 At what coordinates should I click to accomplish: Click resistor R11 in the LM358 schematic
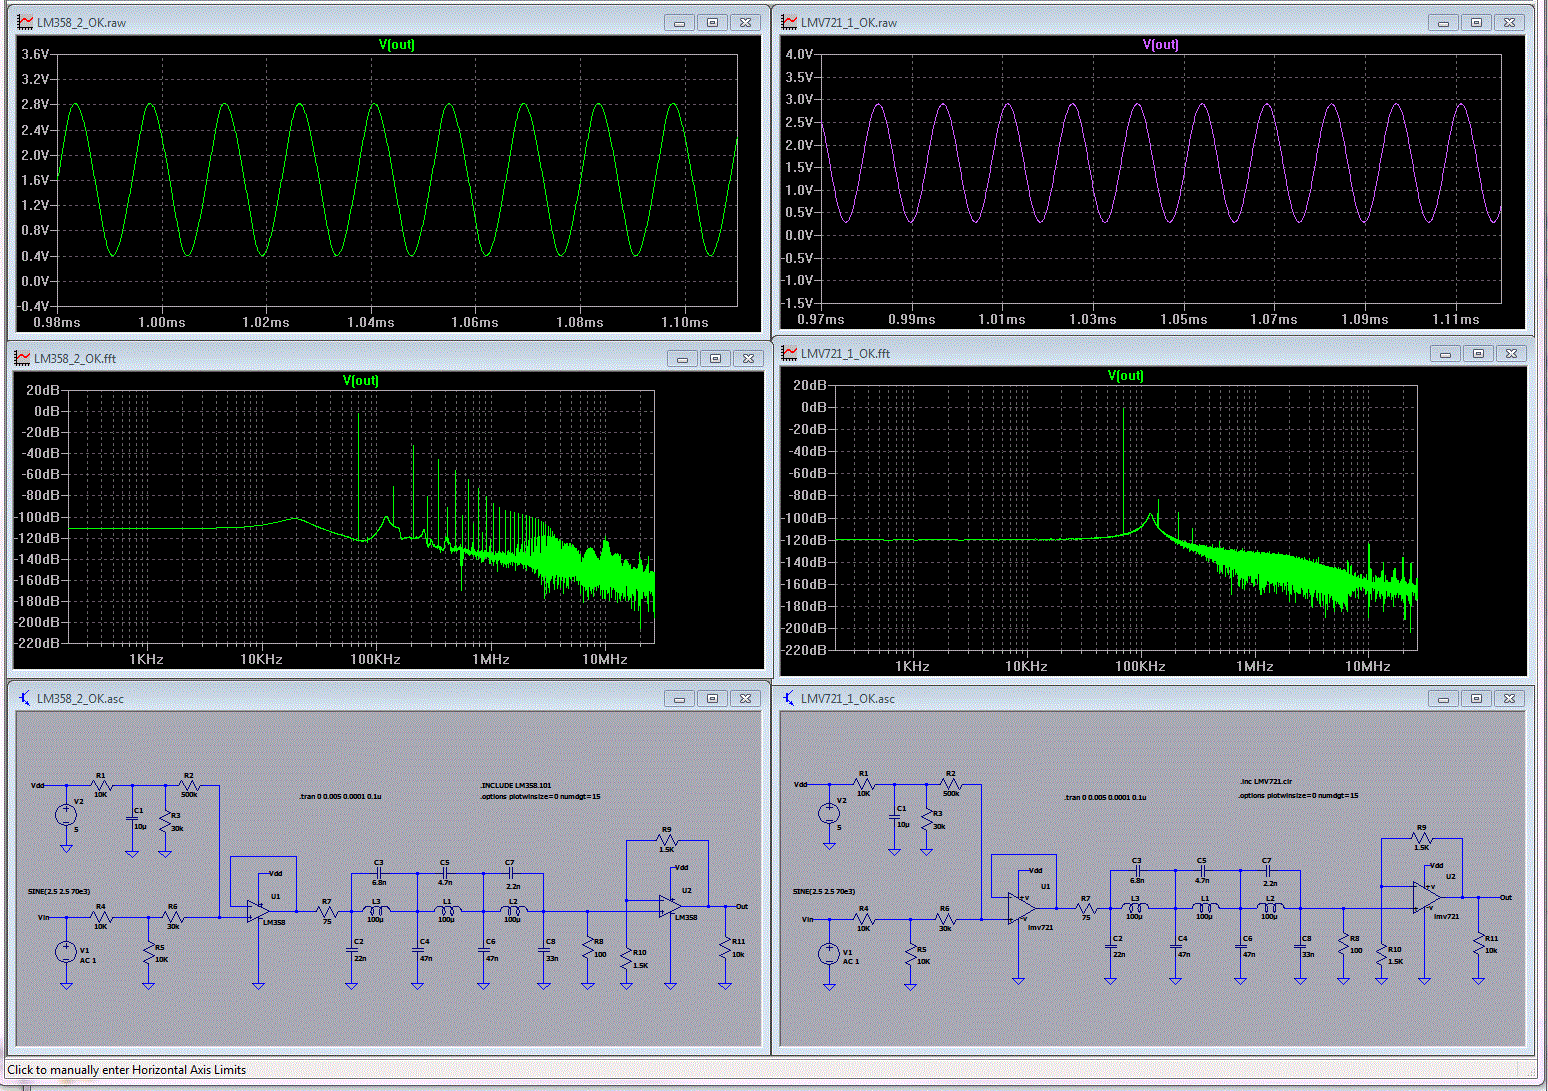coord(725,948)
